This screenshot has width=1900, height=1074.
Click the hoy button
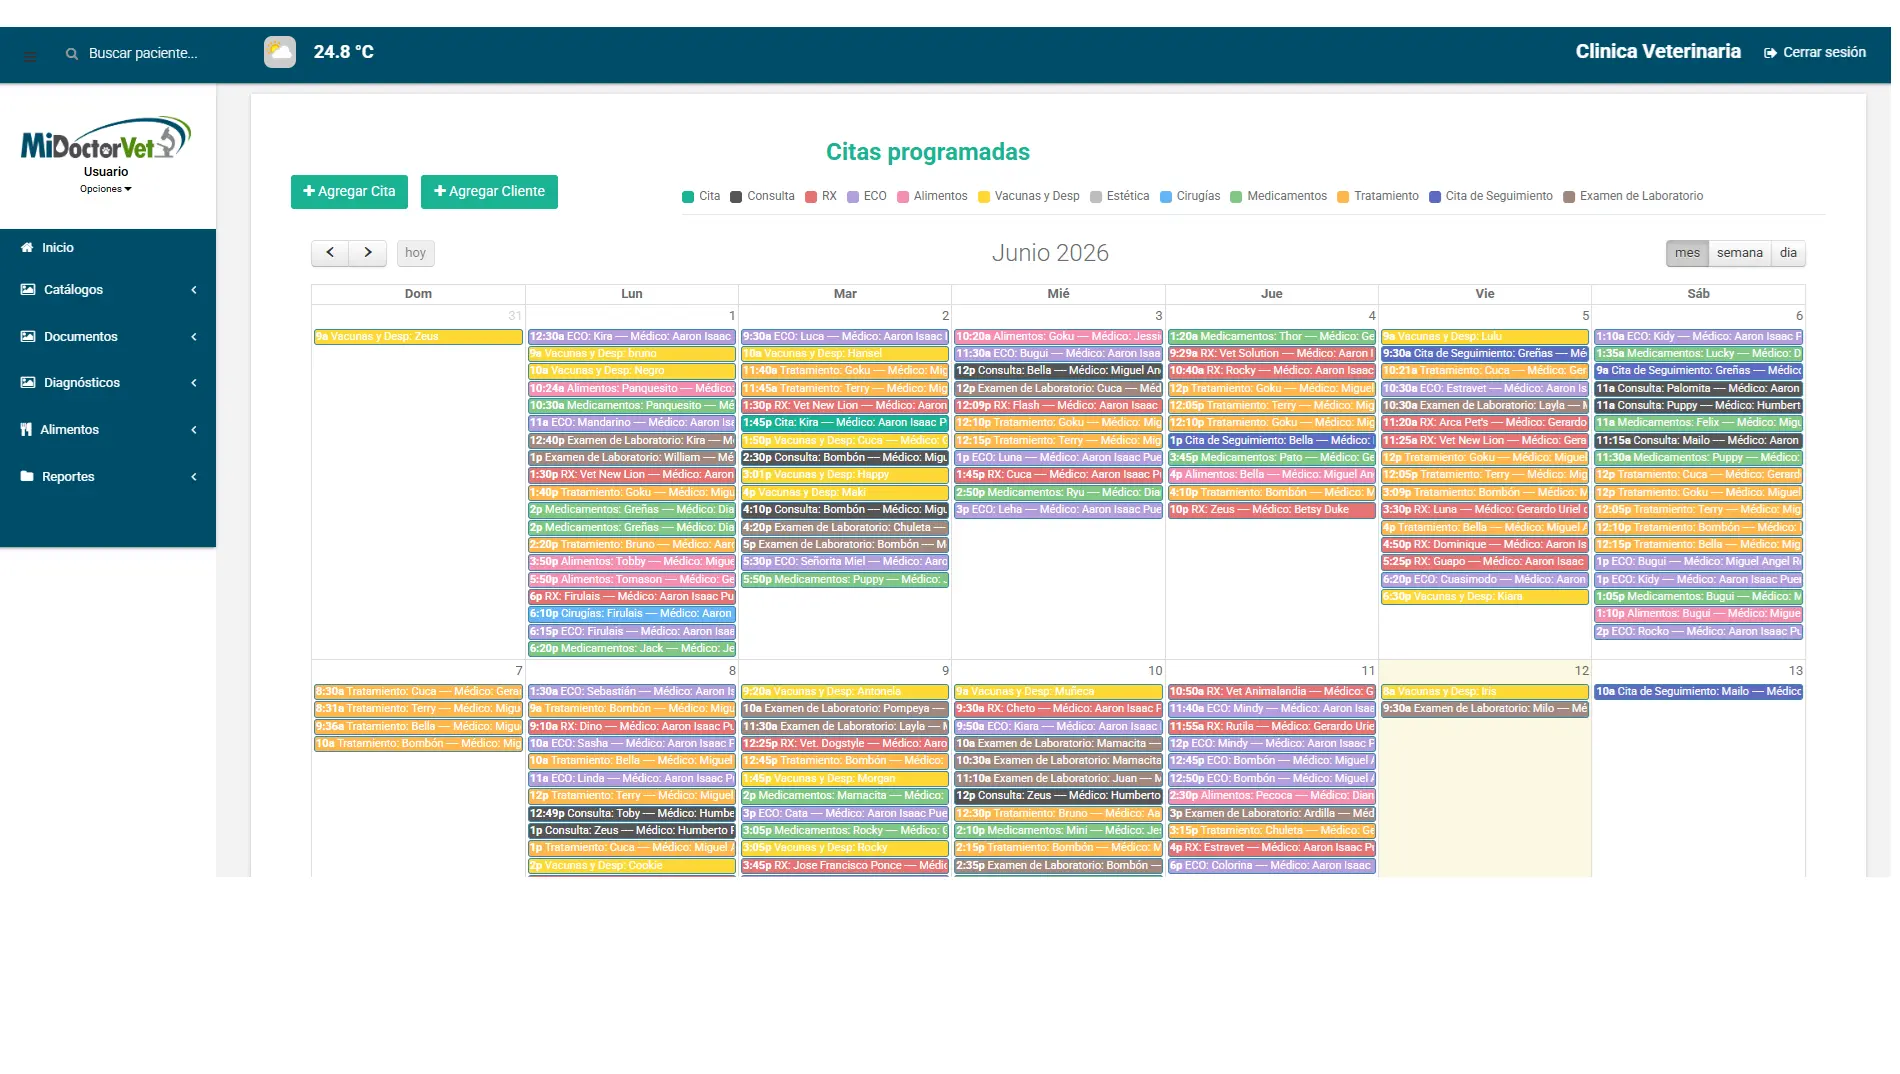point(416,253)
